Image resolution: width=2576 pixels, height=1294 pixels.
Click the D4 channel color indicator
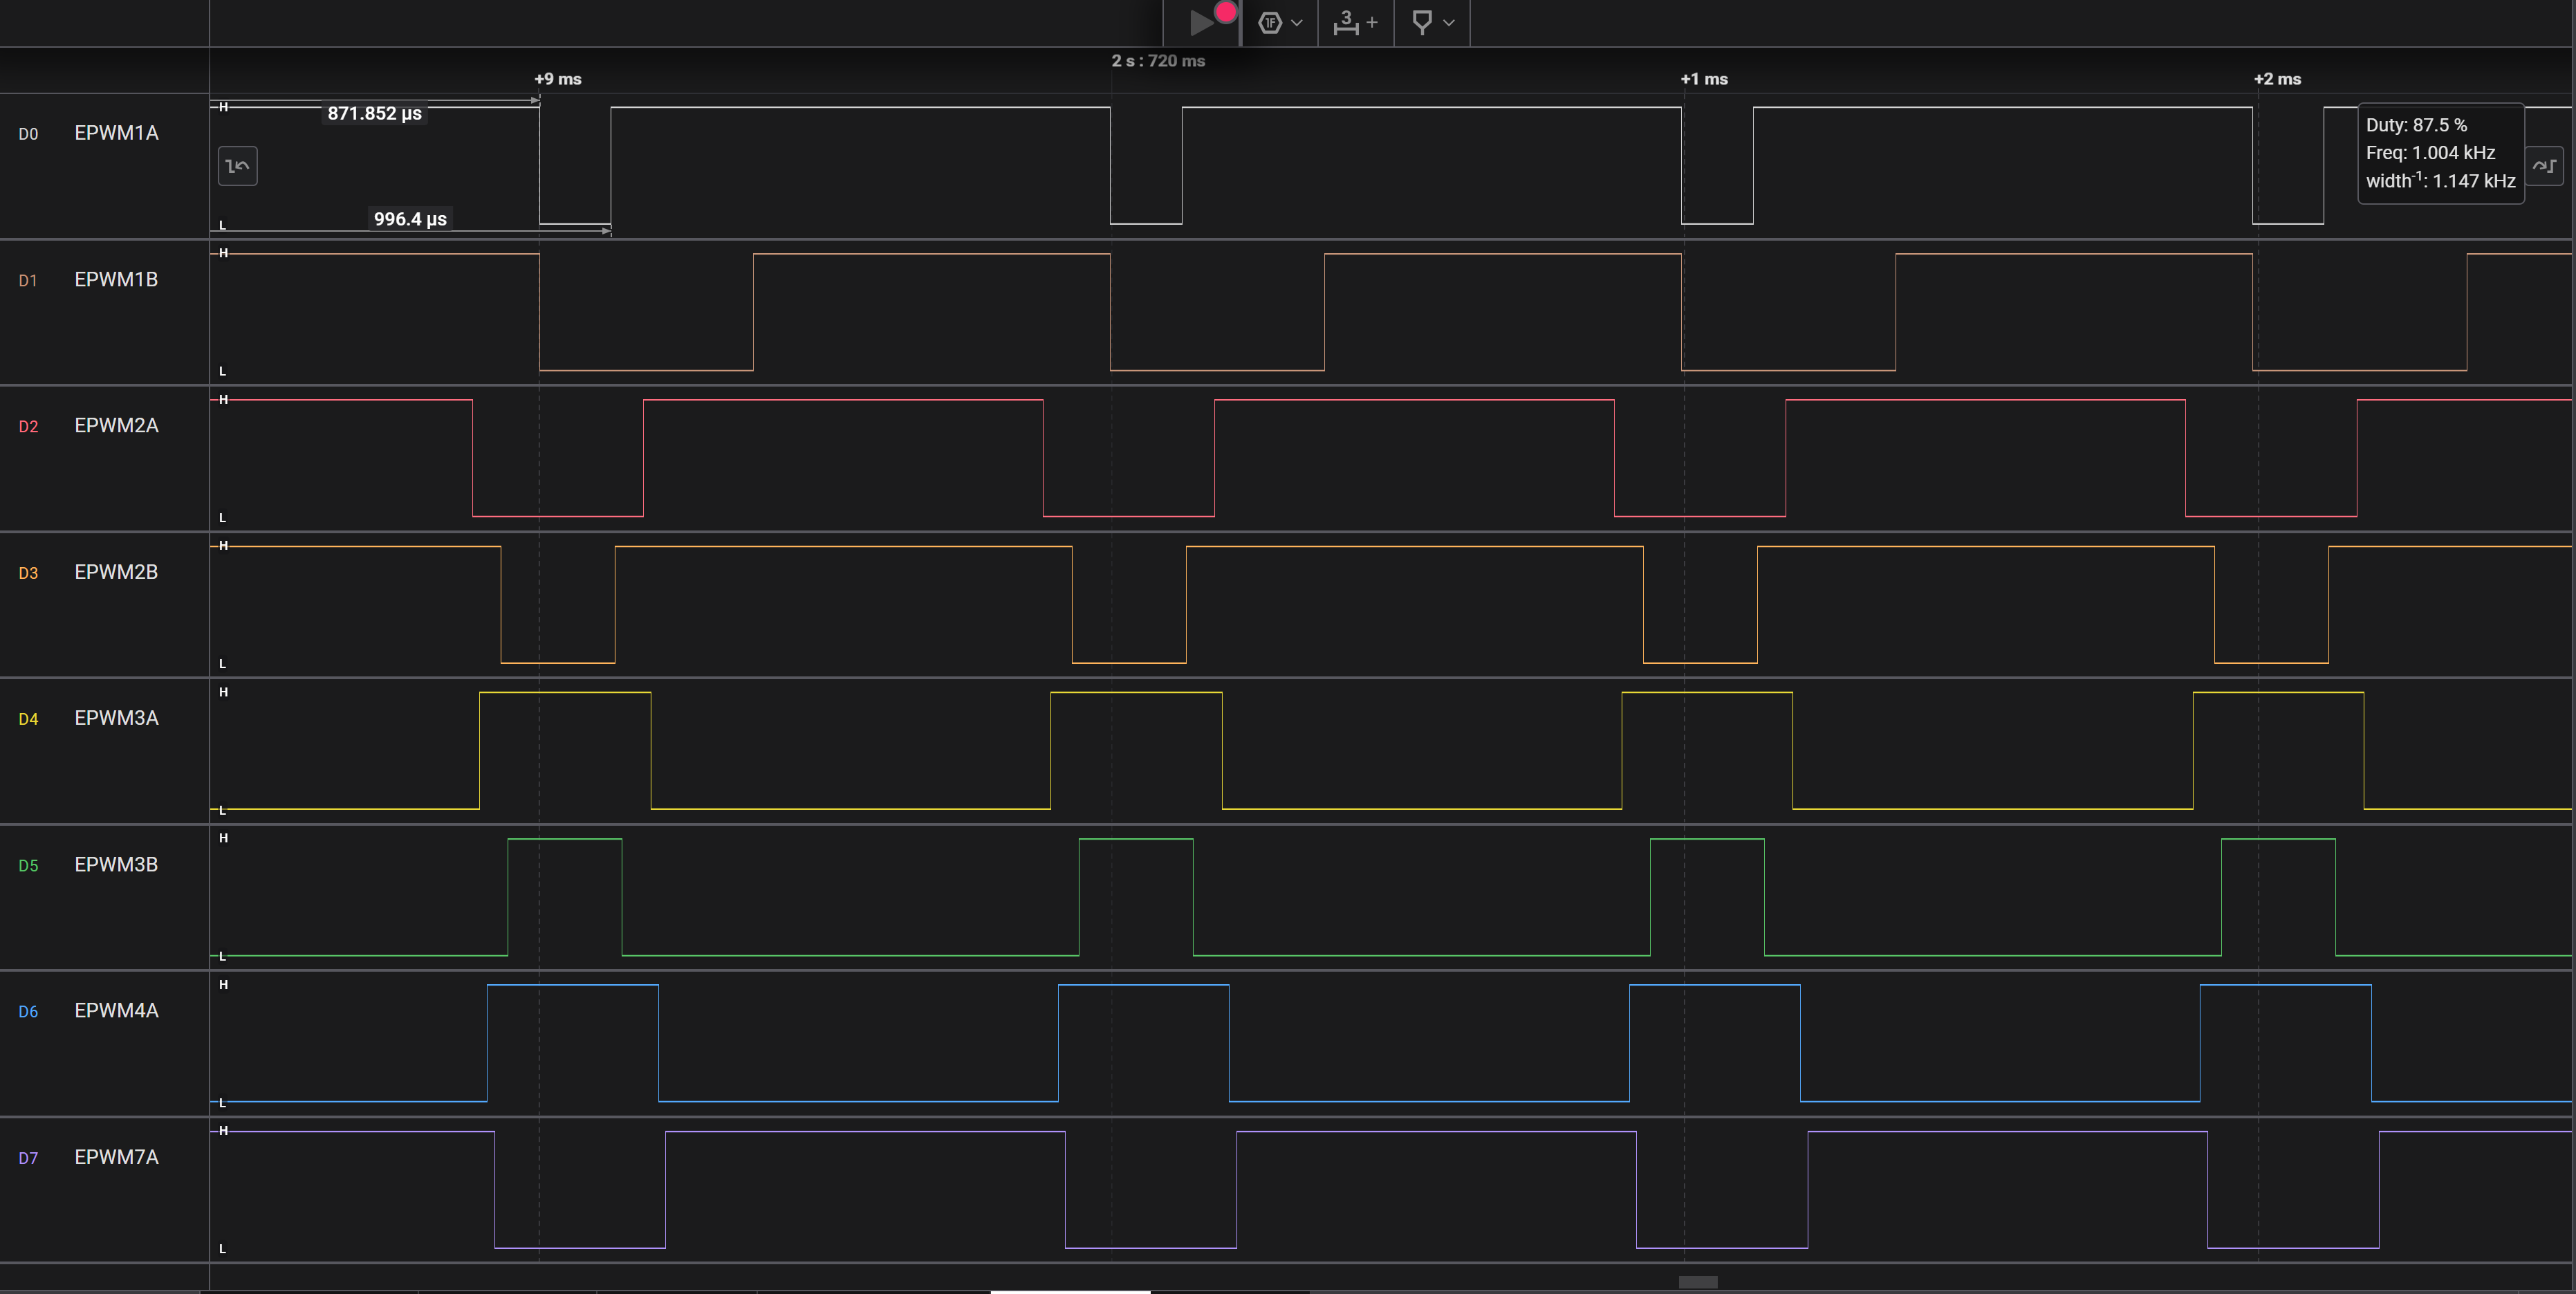tap(28, 719)
